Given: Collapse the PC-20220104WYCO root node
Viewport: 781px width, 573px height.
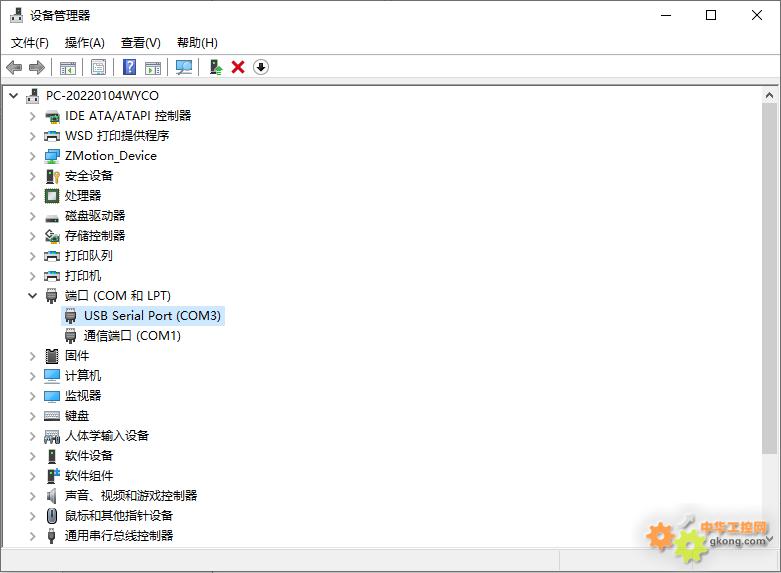Looking at the screenshot, I should pos(13,96).
